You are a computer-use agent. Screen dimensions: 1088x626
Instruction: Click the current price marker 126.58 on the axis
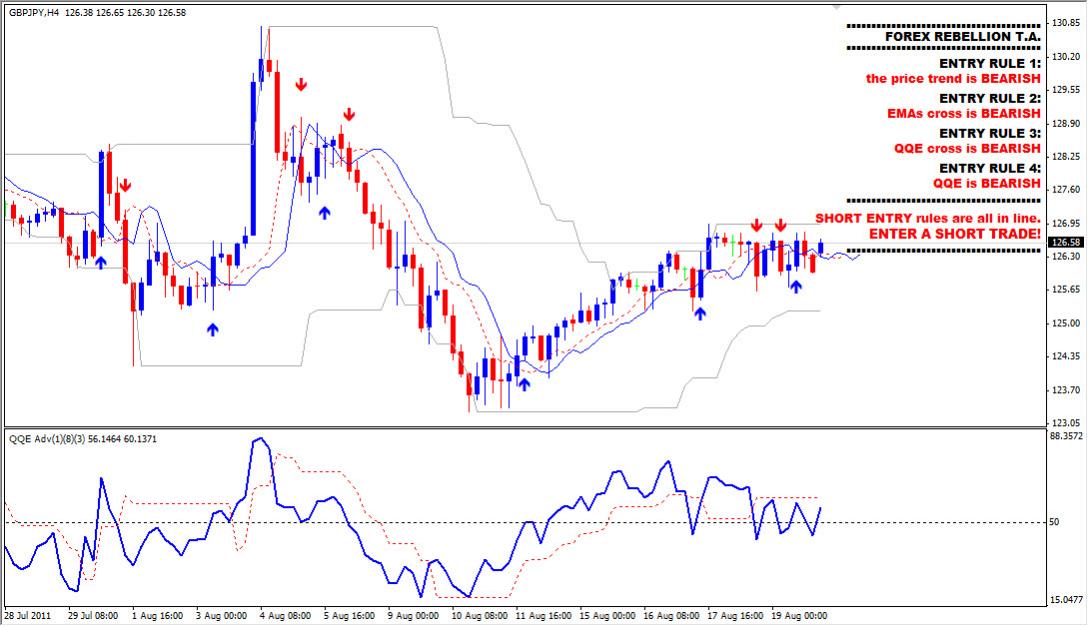click(x=1066, y=242)
